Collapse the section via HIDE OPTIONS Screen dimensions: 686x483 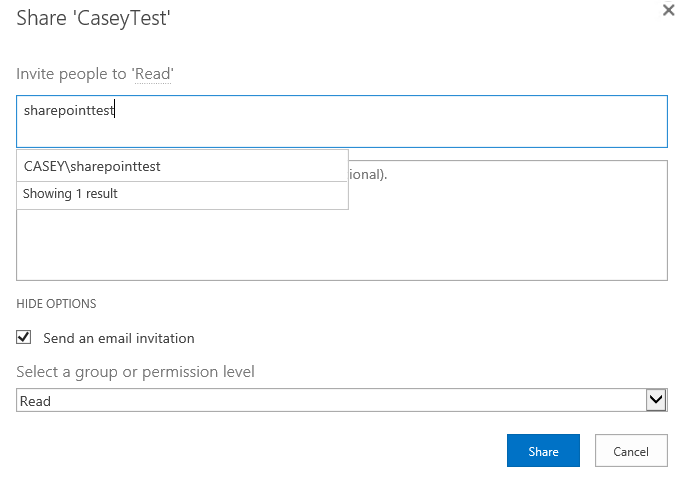click(56, 304)
